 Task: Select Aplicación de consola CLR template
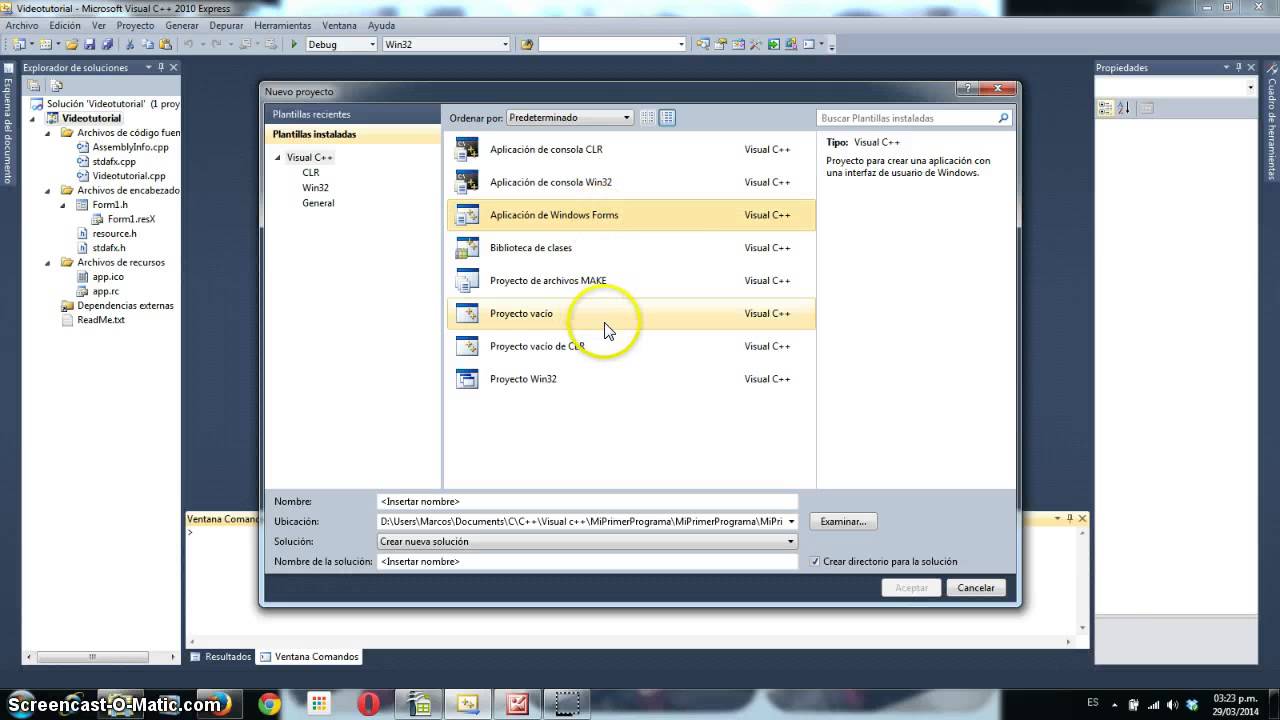point(631,149)
